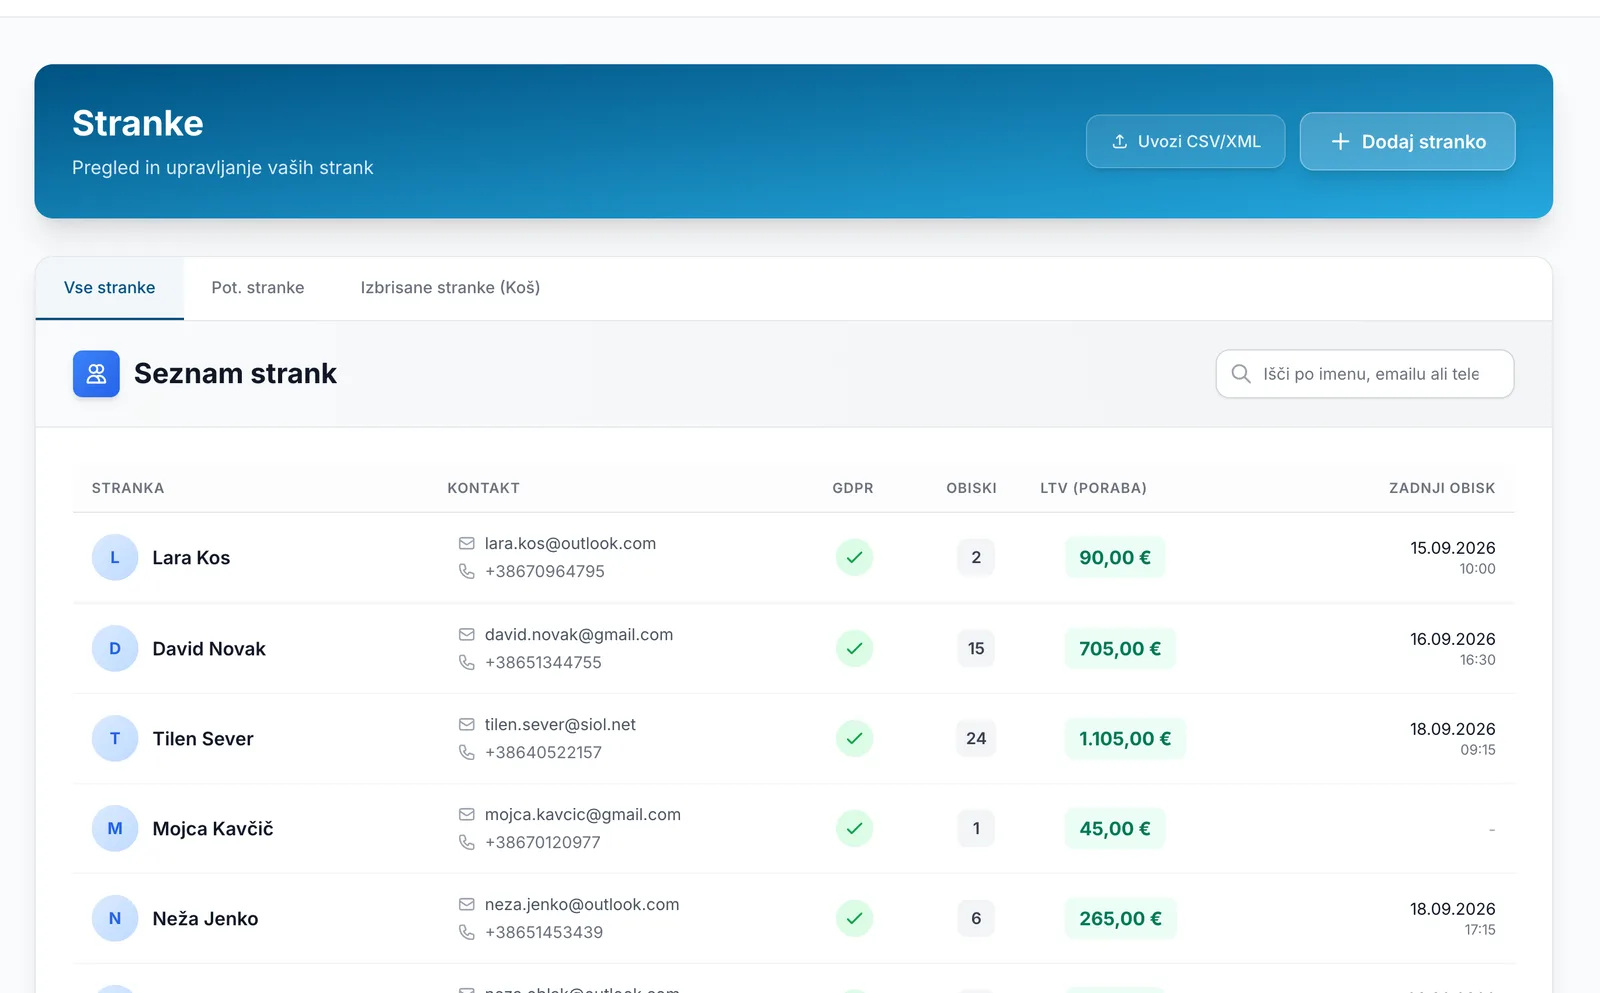1600x993 pixels.
Task: Click the Uvozi CSV/XML button
Action: click(x=1185, y=141)
